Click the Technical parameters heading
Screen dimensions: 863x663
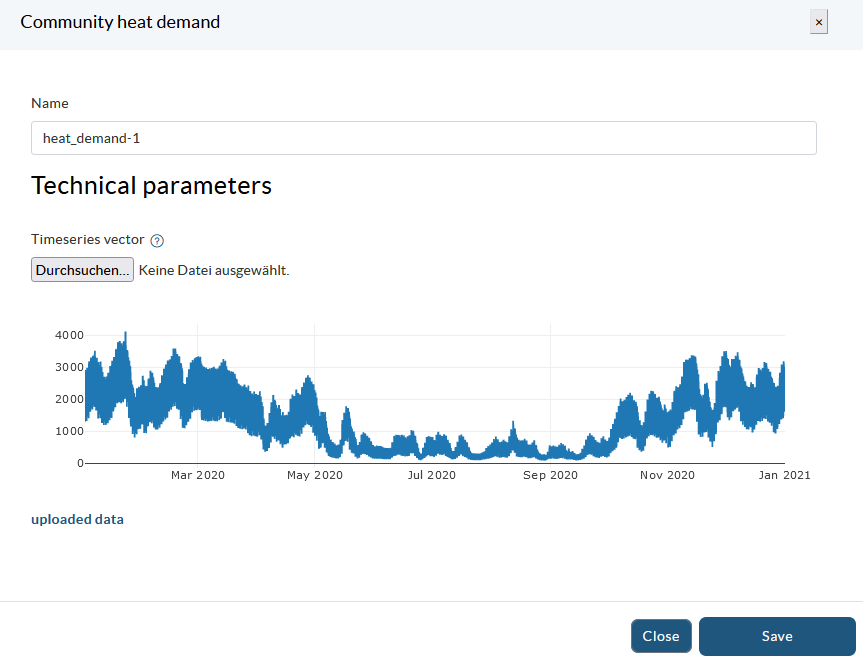click(x=151, y=186)
